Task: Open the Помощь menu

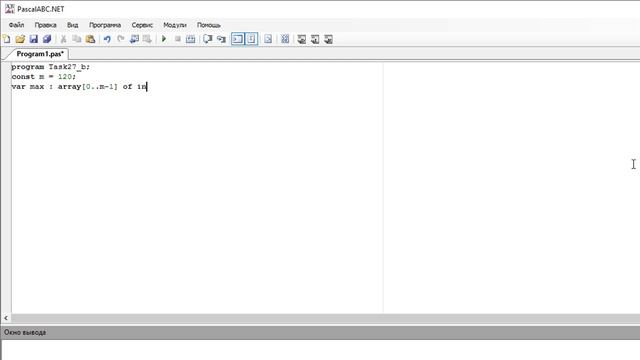Action: [209, 25]
